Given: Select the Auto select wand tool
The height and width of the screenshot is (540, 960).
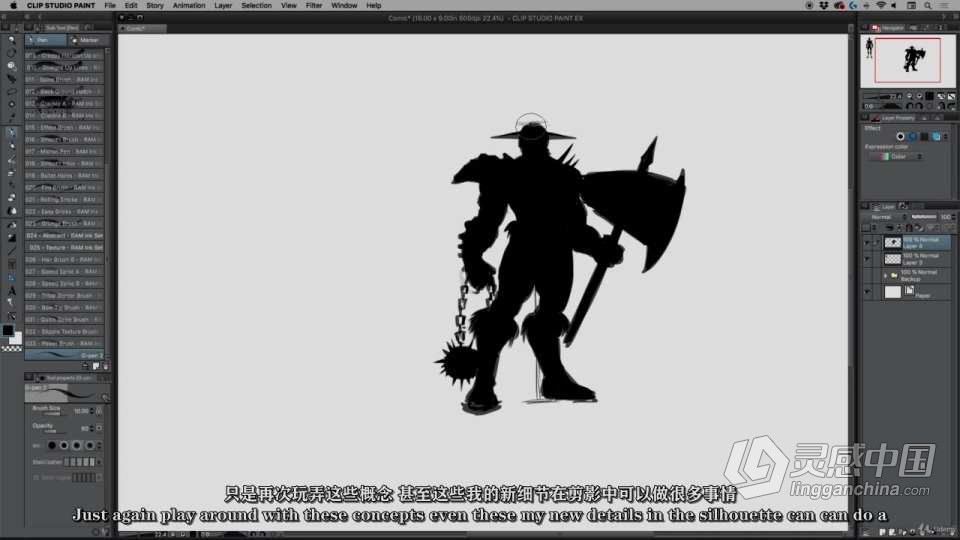Looking at the screenshot, I should pos(11,104).
